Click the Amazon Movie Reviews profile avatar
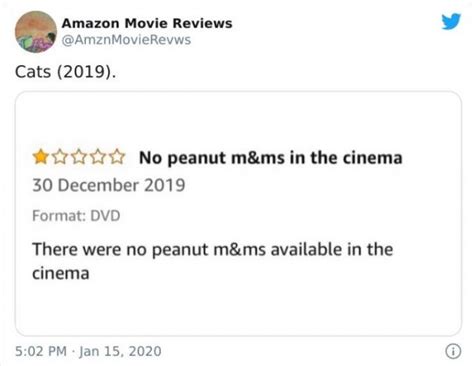The image size is (474, 366). [36, 32]
